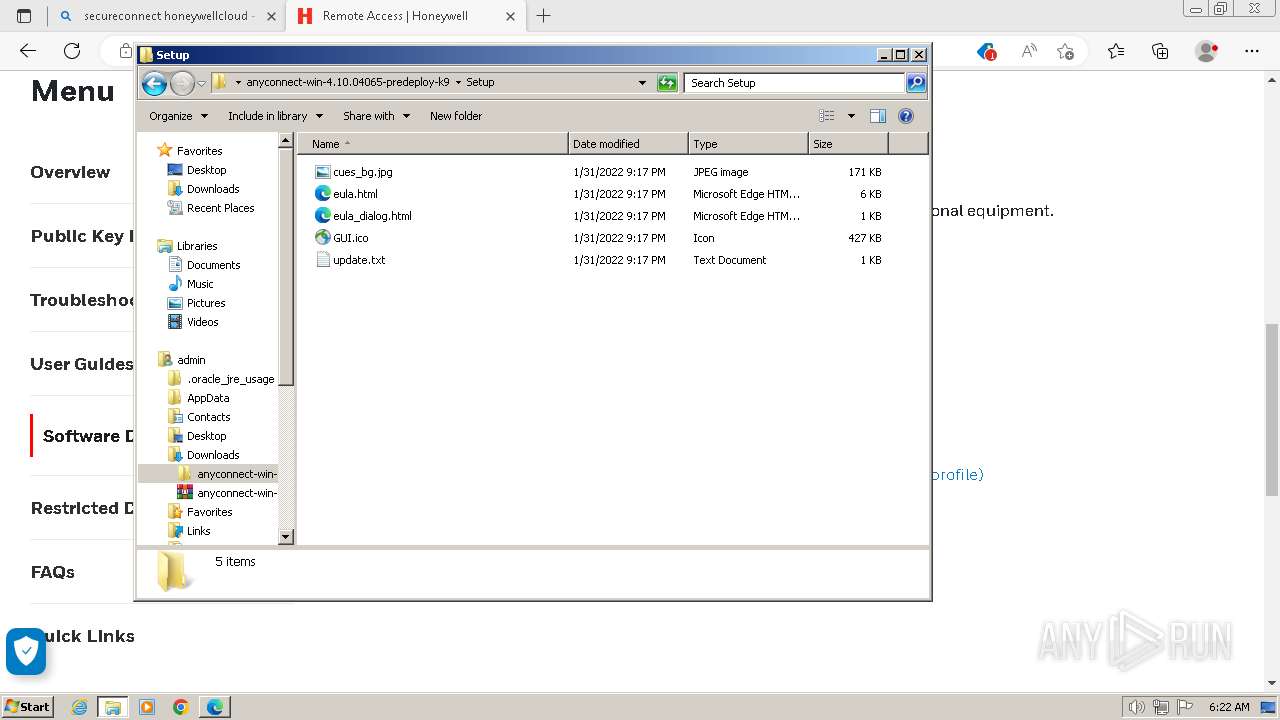Screen dimensions: 1280x720
Task: Click the blue shield badge on page
Action: pos(26,652)
